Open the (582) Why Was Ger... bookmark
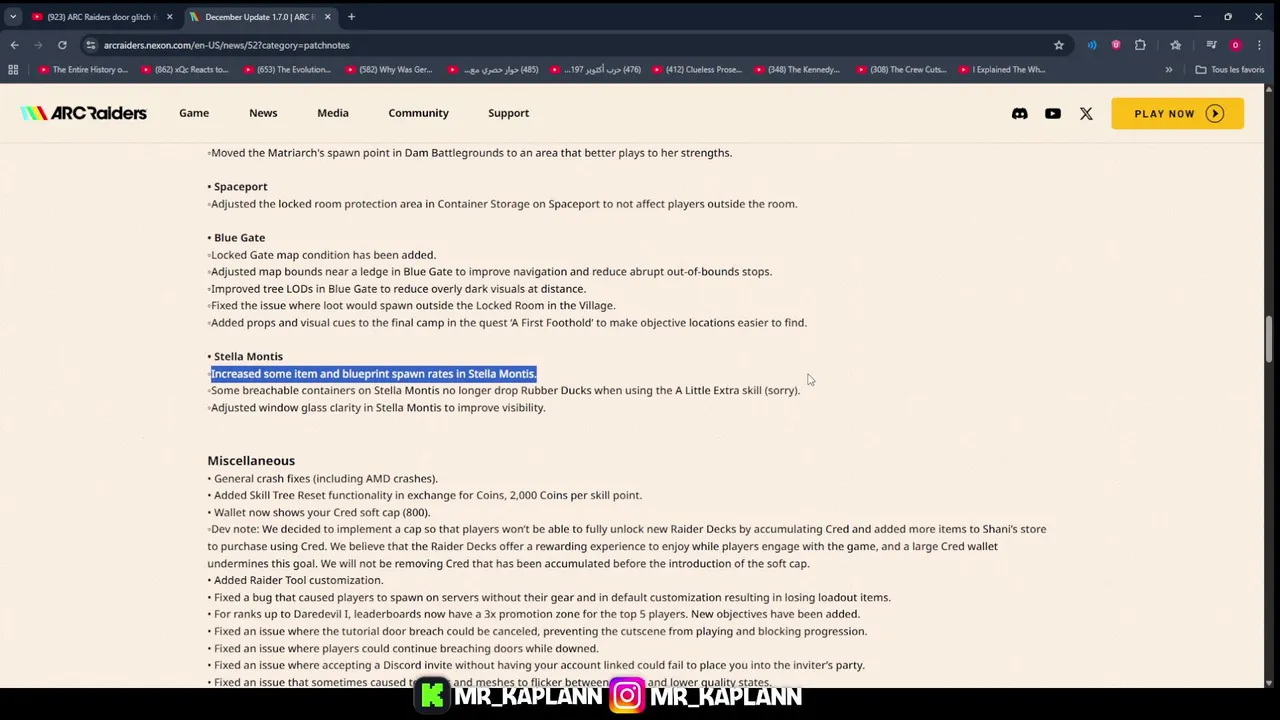 [388, 70]
